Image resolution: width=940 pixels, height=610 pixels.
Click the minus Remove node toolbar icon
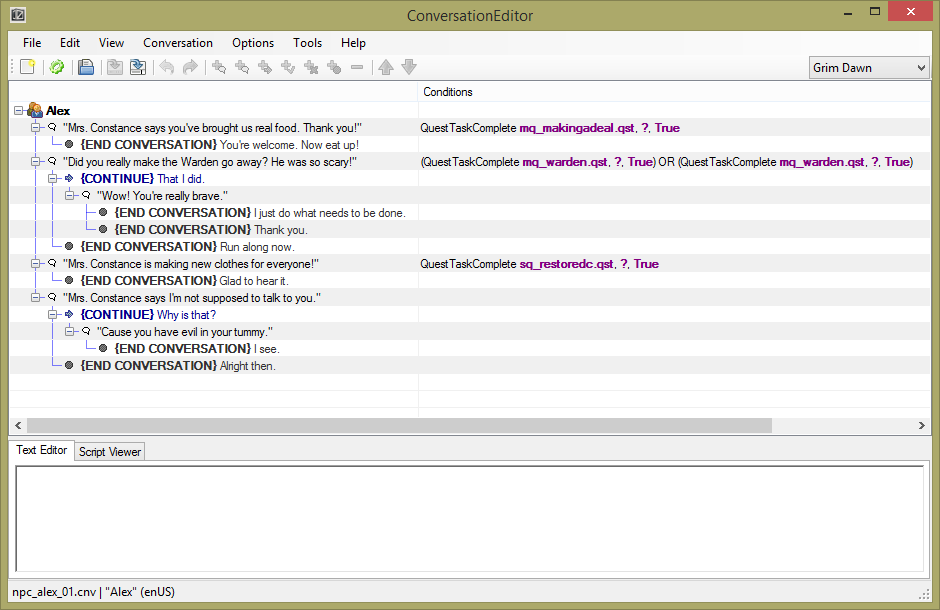357,67
